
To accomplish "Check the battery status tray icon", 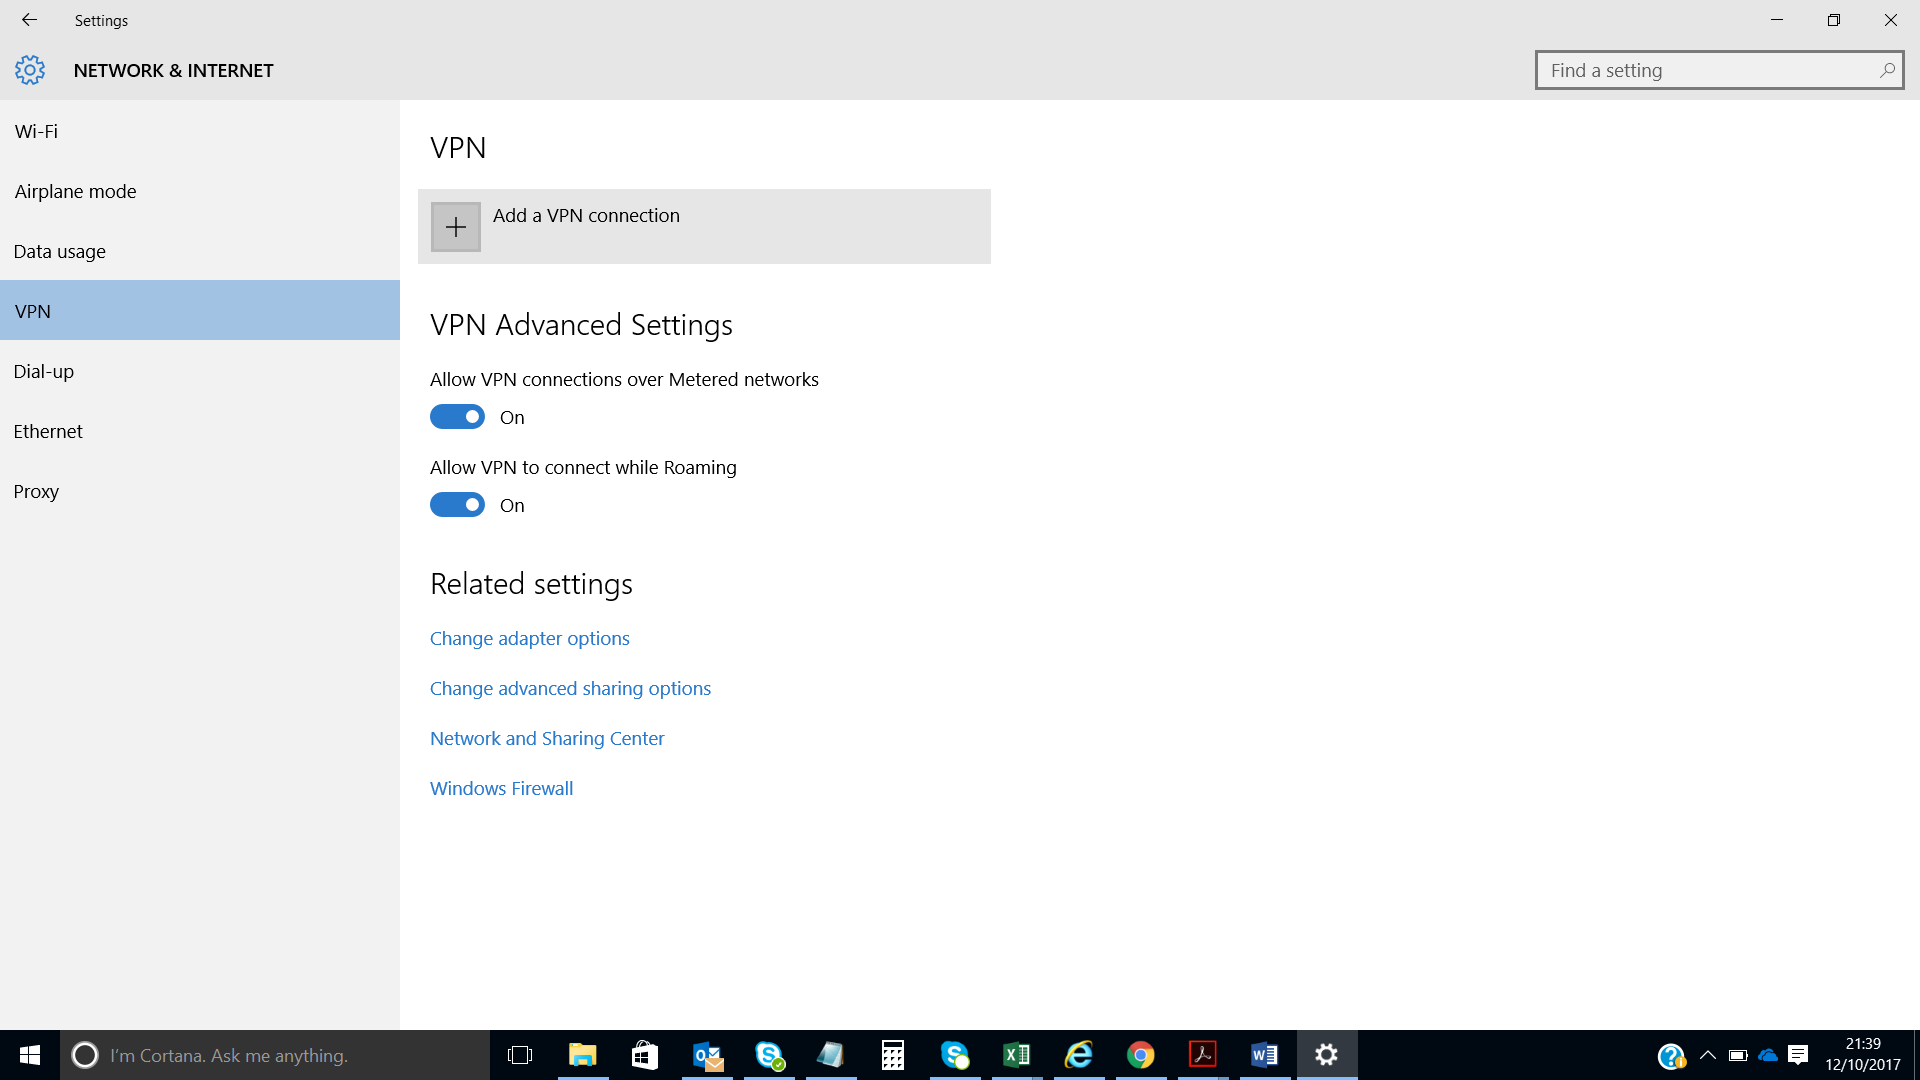I will pyautogui.click(x=1738, y=1055).
